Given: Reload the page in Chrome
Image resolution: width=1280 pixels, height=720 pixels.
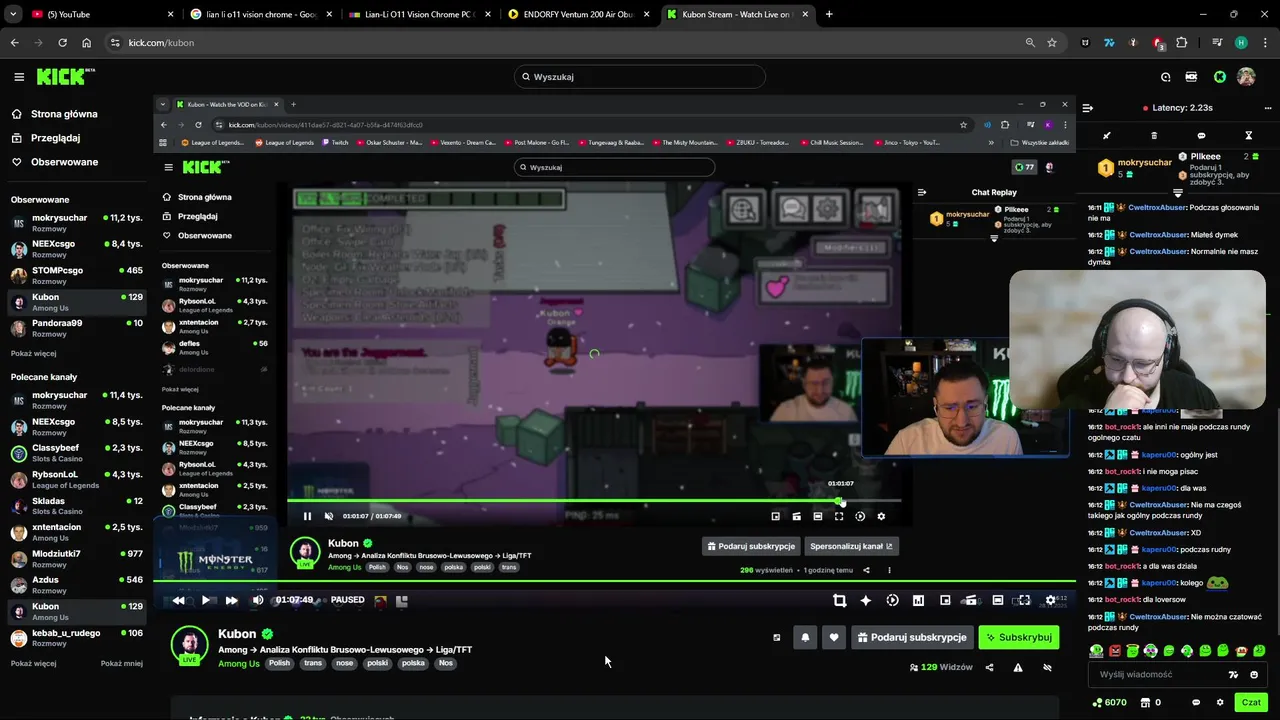Looking at the screenshot, I should point(62,43).
